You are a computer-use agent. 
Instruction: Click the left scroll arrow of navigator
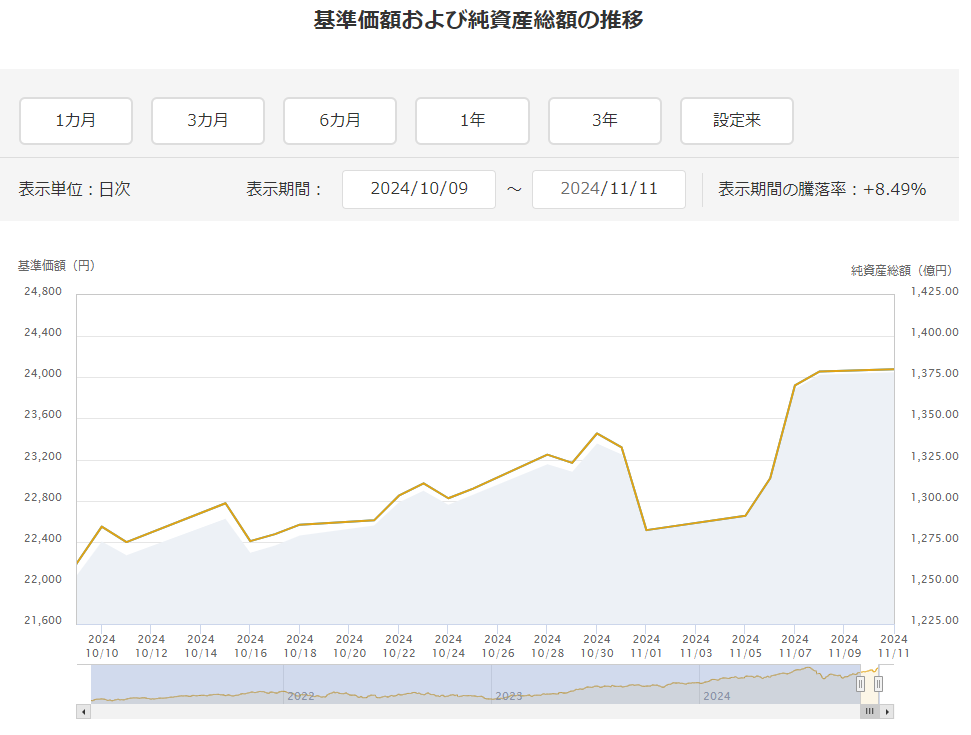coord(84,712)
